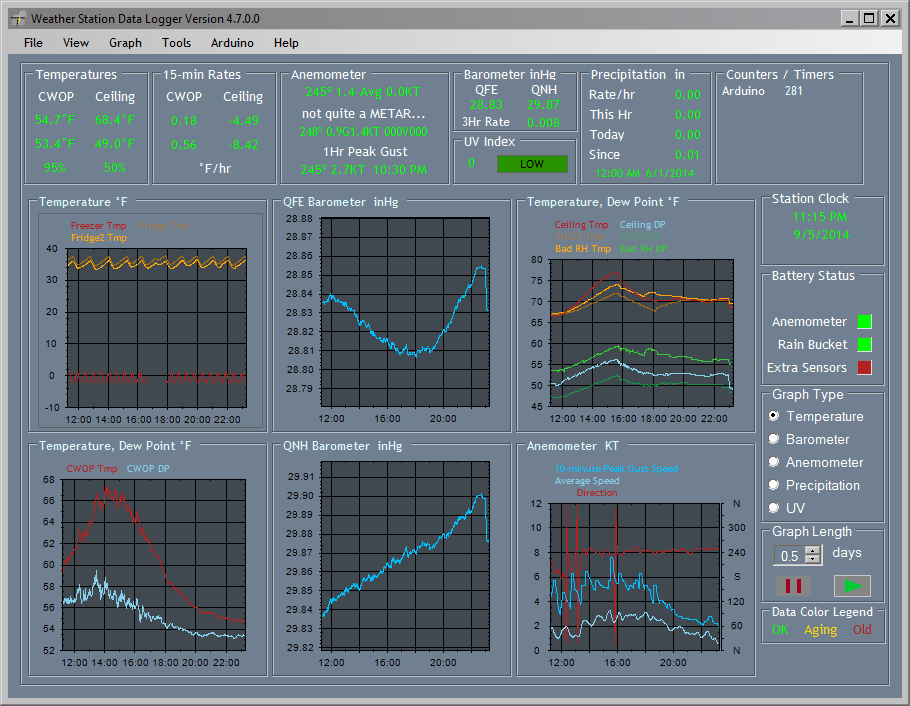The image size is (910, 706).
Task: Switch graph type to UV
Action: pyautogui.click(x=773, y=508)
